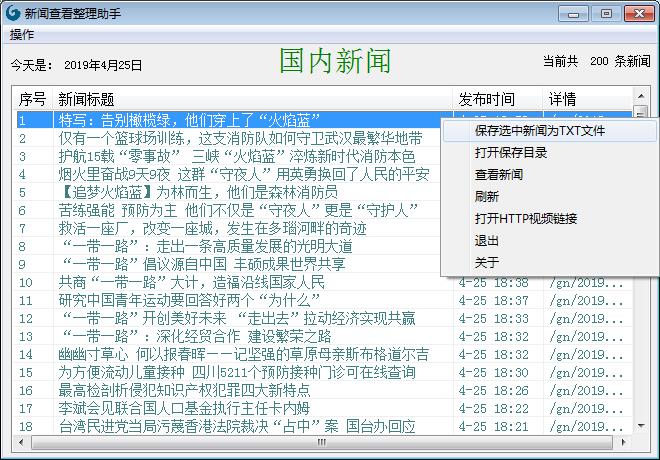Select 刷新 to reload news

point(486,197)
